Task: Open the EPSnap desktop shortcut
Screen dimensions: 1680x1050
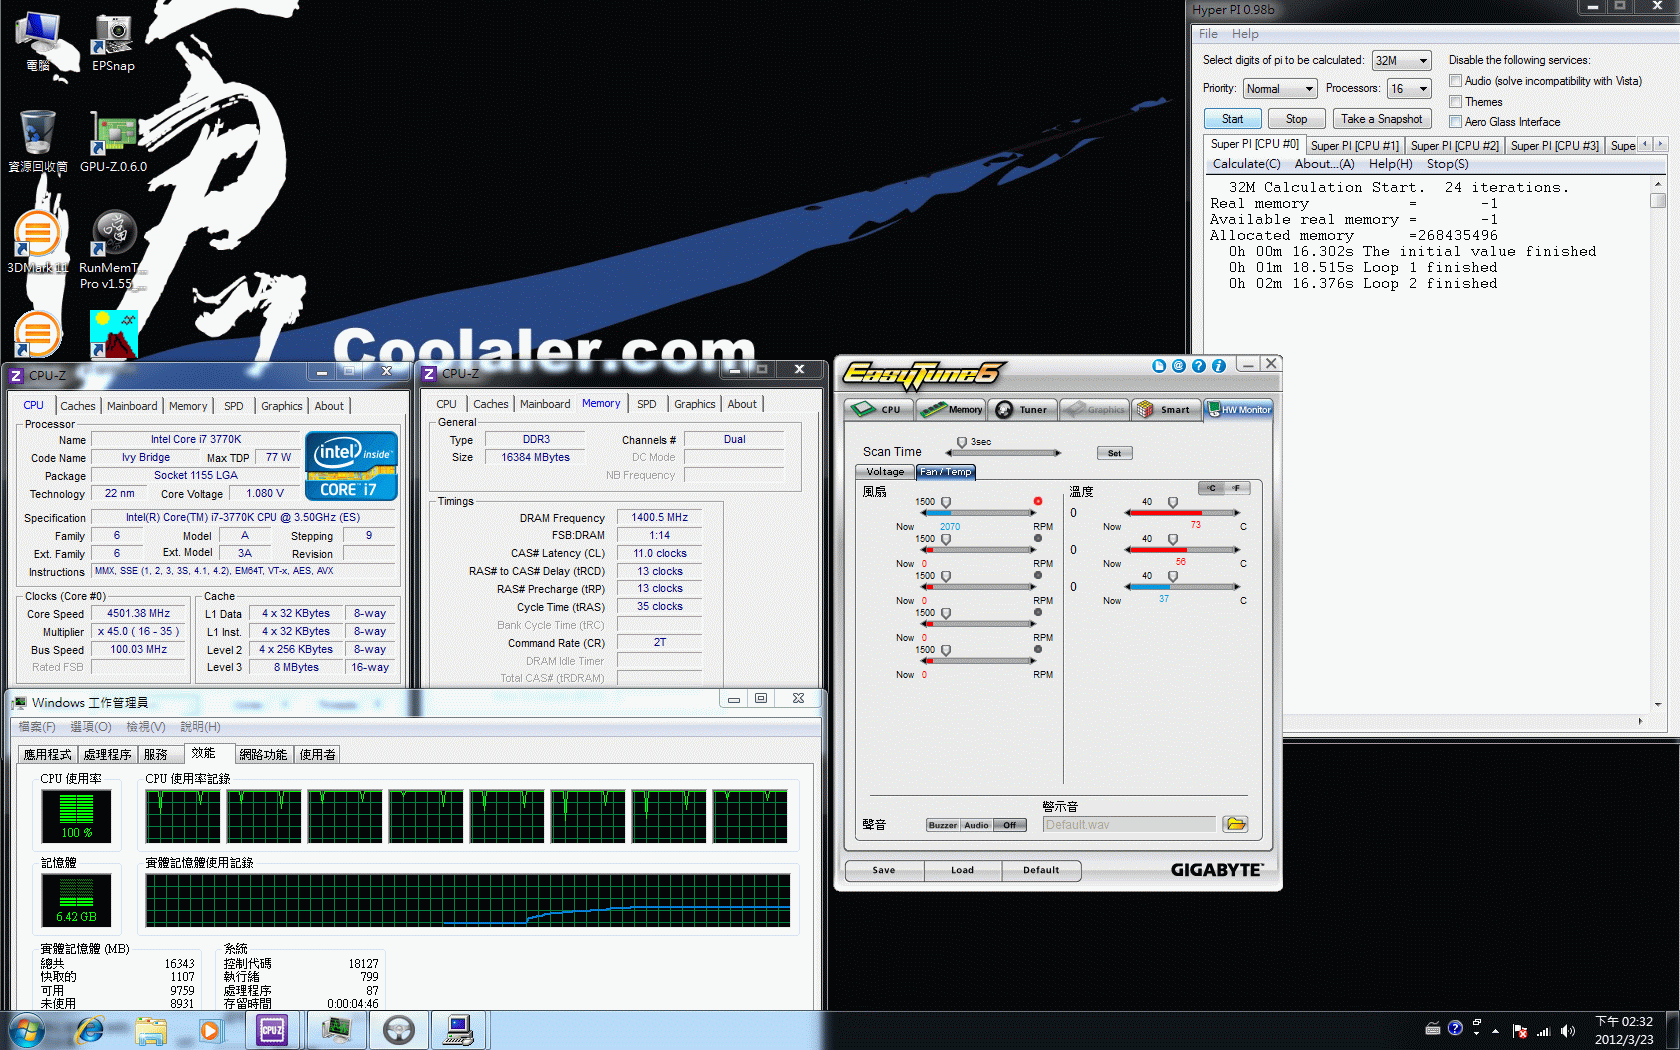Action: (113, 43)
